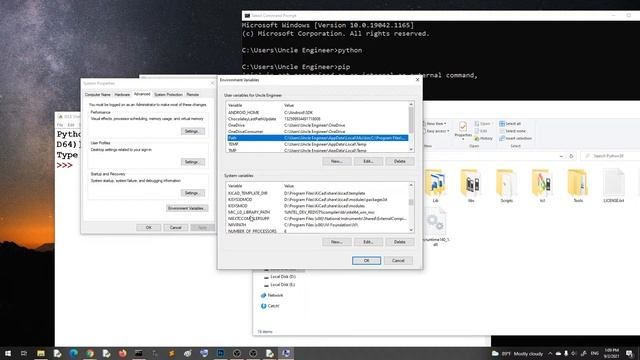Select KISYSMOD system variable row
Image resolution: width=640 pixels, height=360 pixels.
(x=318, y=206)
